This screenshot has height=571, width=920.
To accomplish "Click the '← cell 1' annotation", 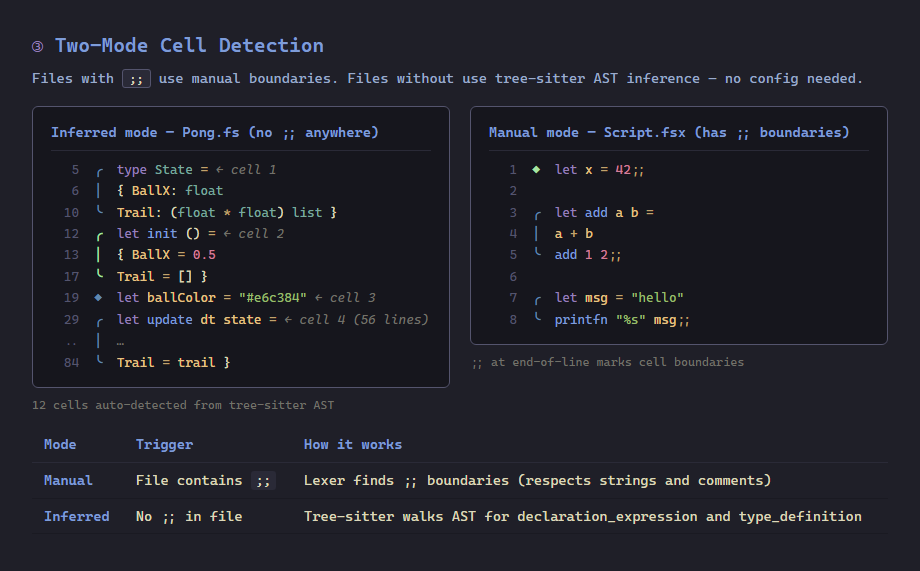I will point(246,170).
